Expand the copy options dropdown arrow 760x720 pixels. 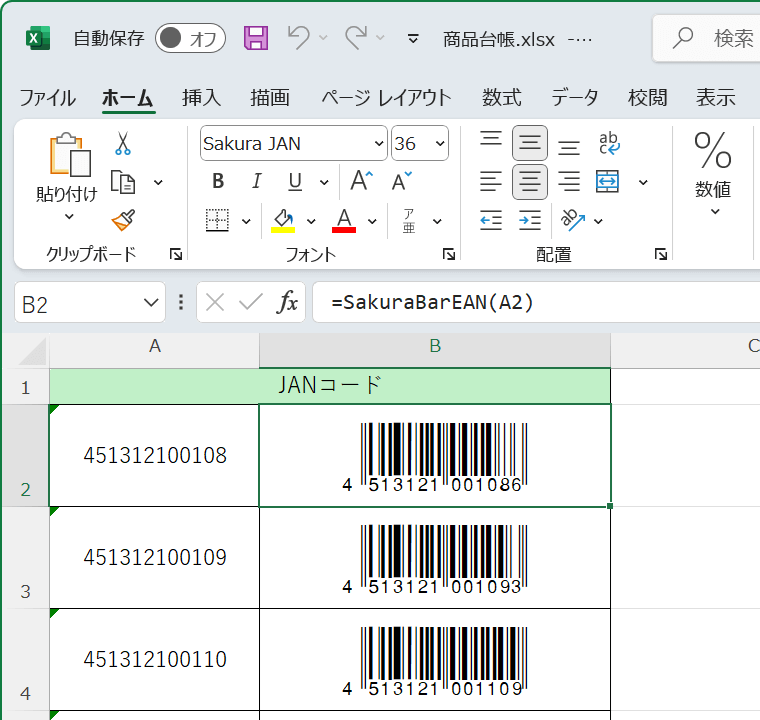click(158, 183)
